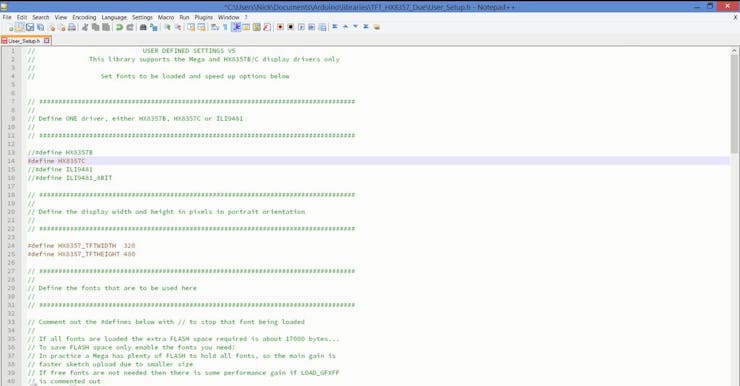
Task: Open Find with the binoculars icon
Action: (143, 27)
